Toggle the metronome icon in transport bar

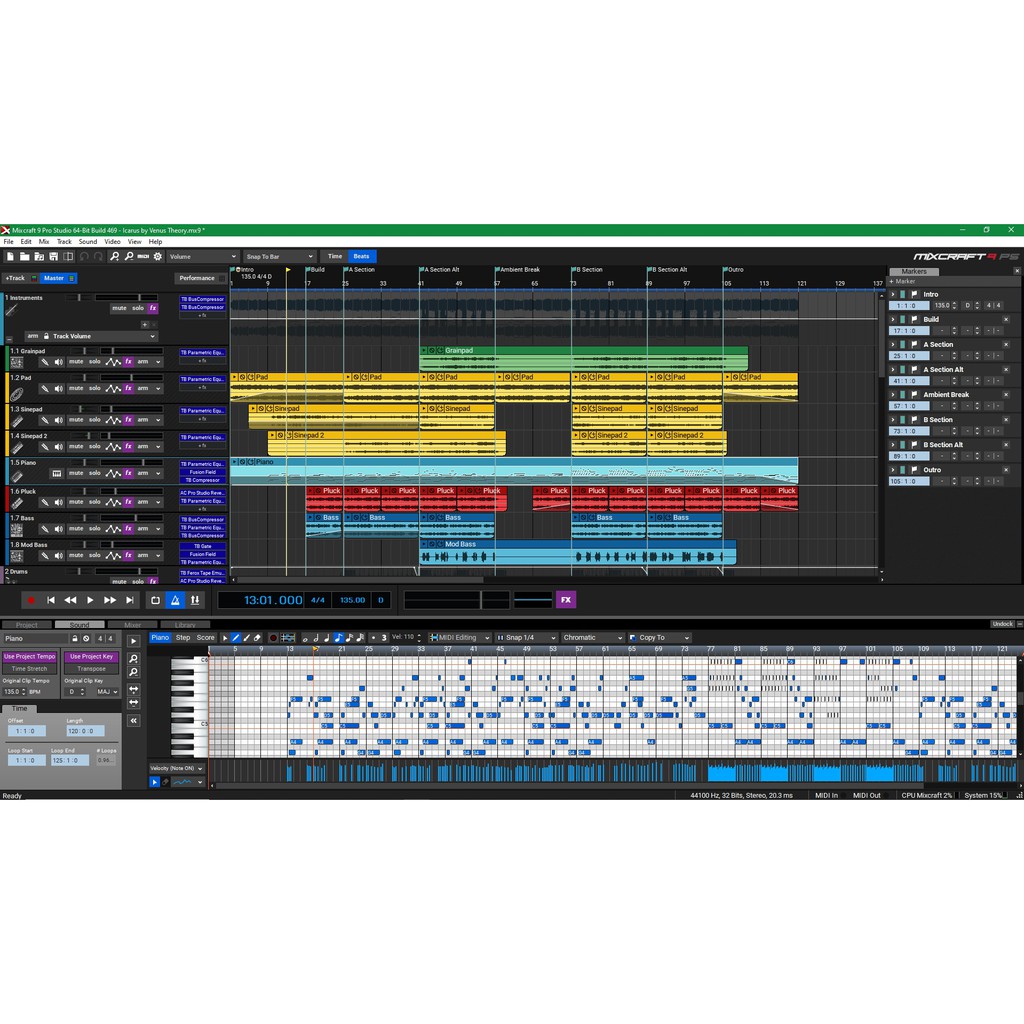tap(175, 600)
